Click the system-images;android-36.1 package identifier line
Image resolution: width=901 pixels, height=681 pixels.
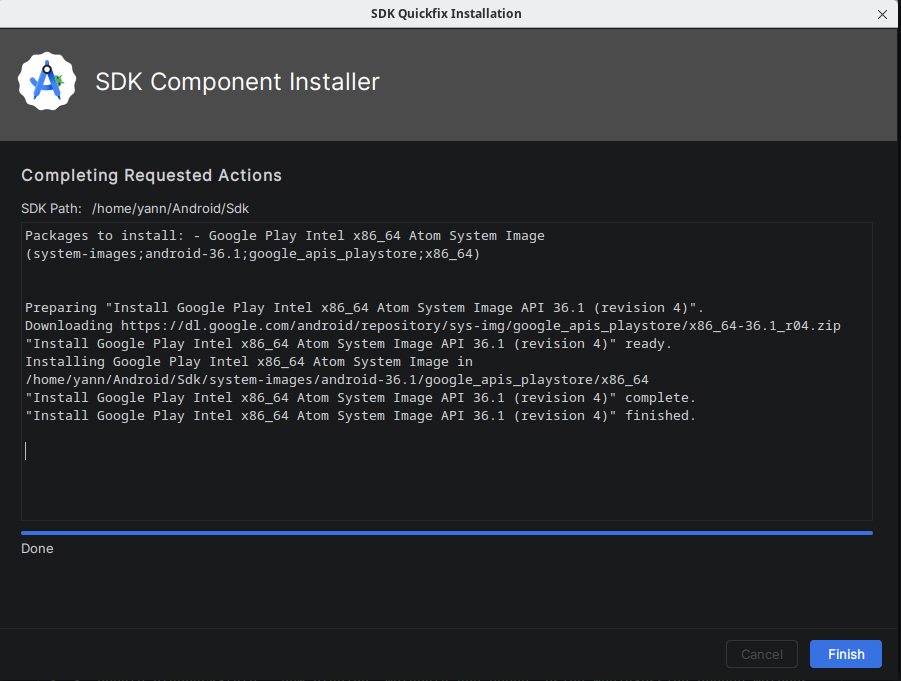point(252,253)
